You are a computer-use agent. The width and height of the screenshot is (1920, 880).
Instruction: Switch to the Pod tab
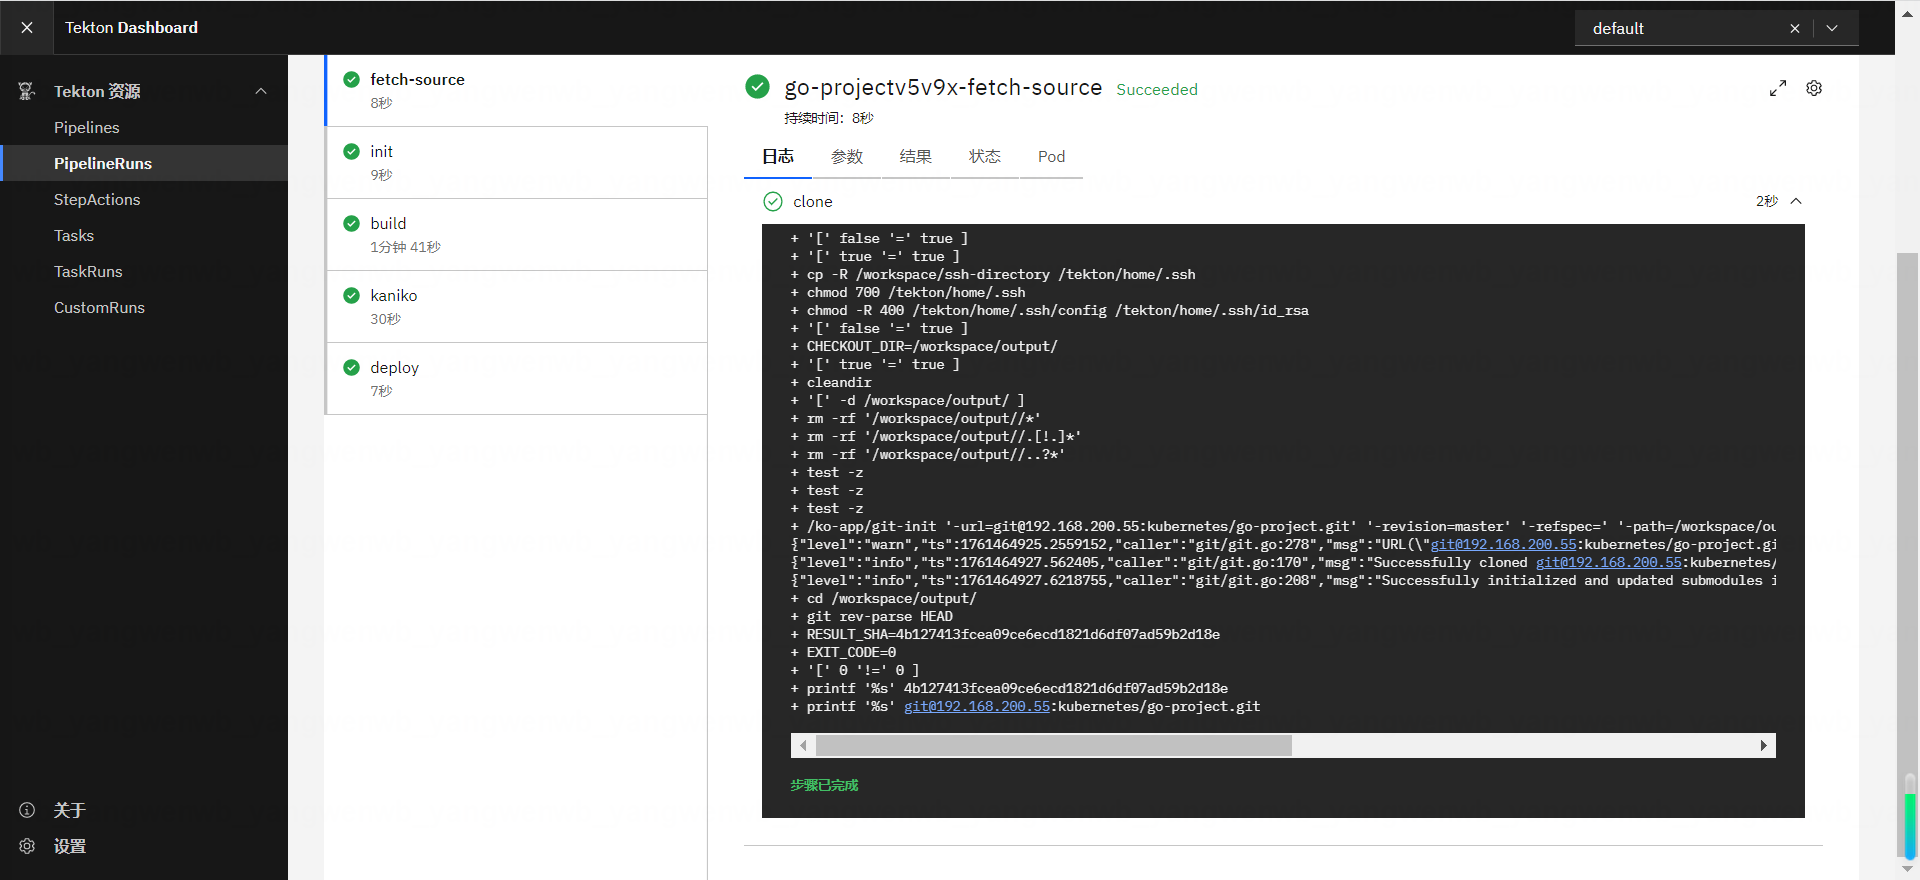click(x=1051, y=157)
